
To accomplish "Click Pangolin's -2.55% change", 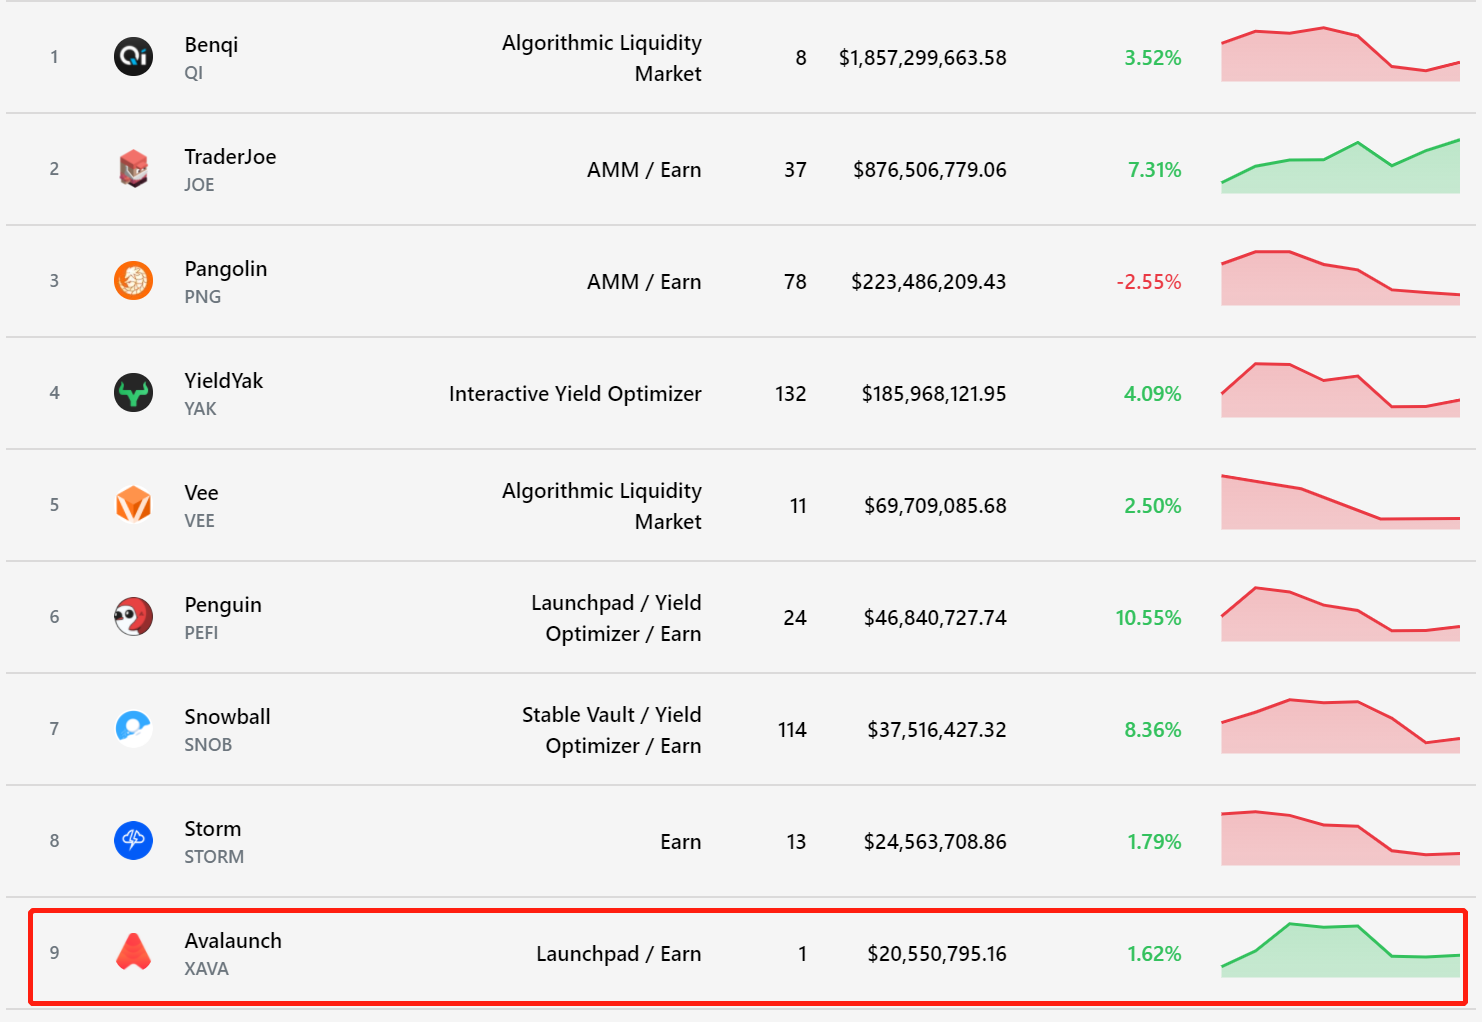I will point(1149,282).
